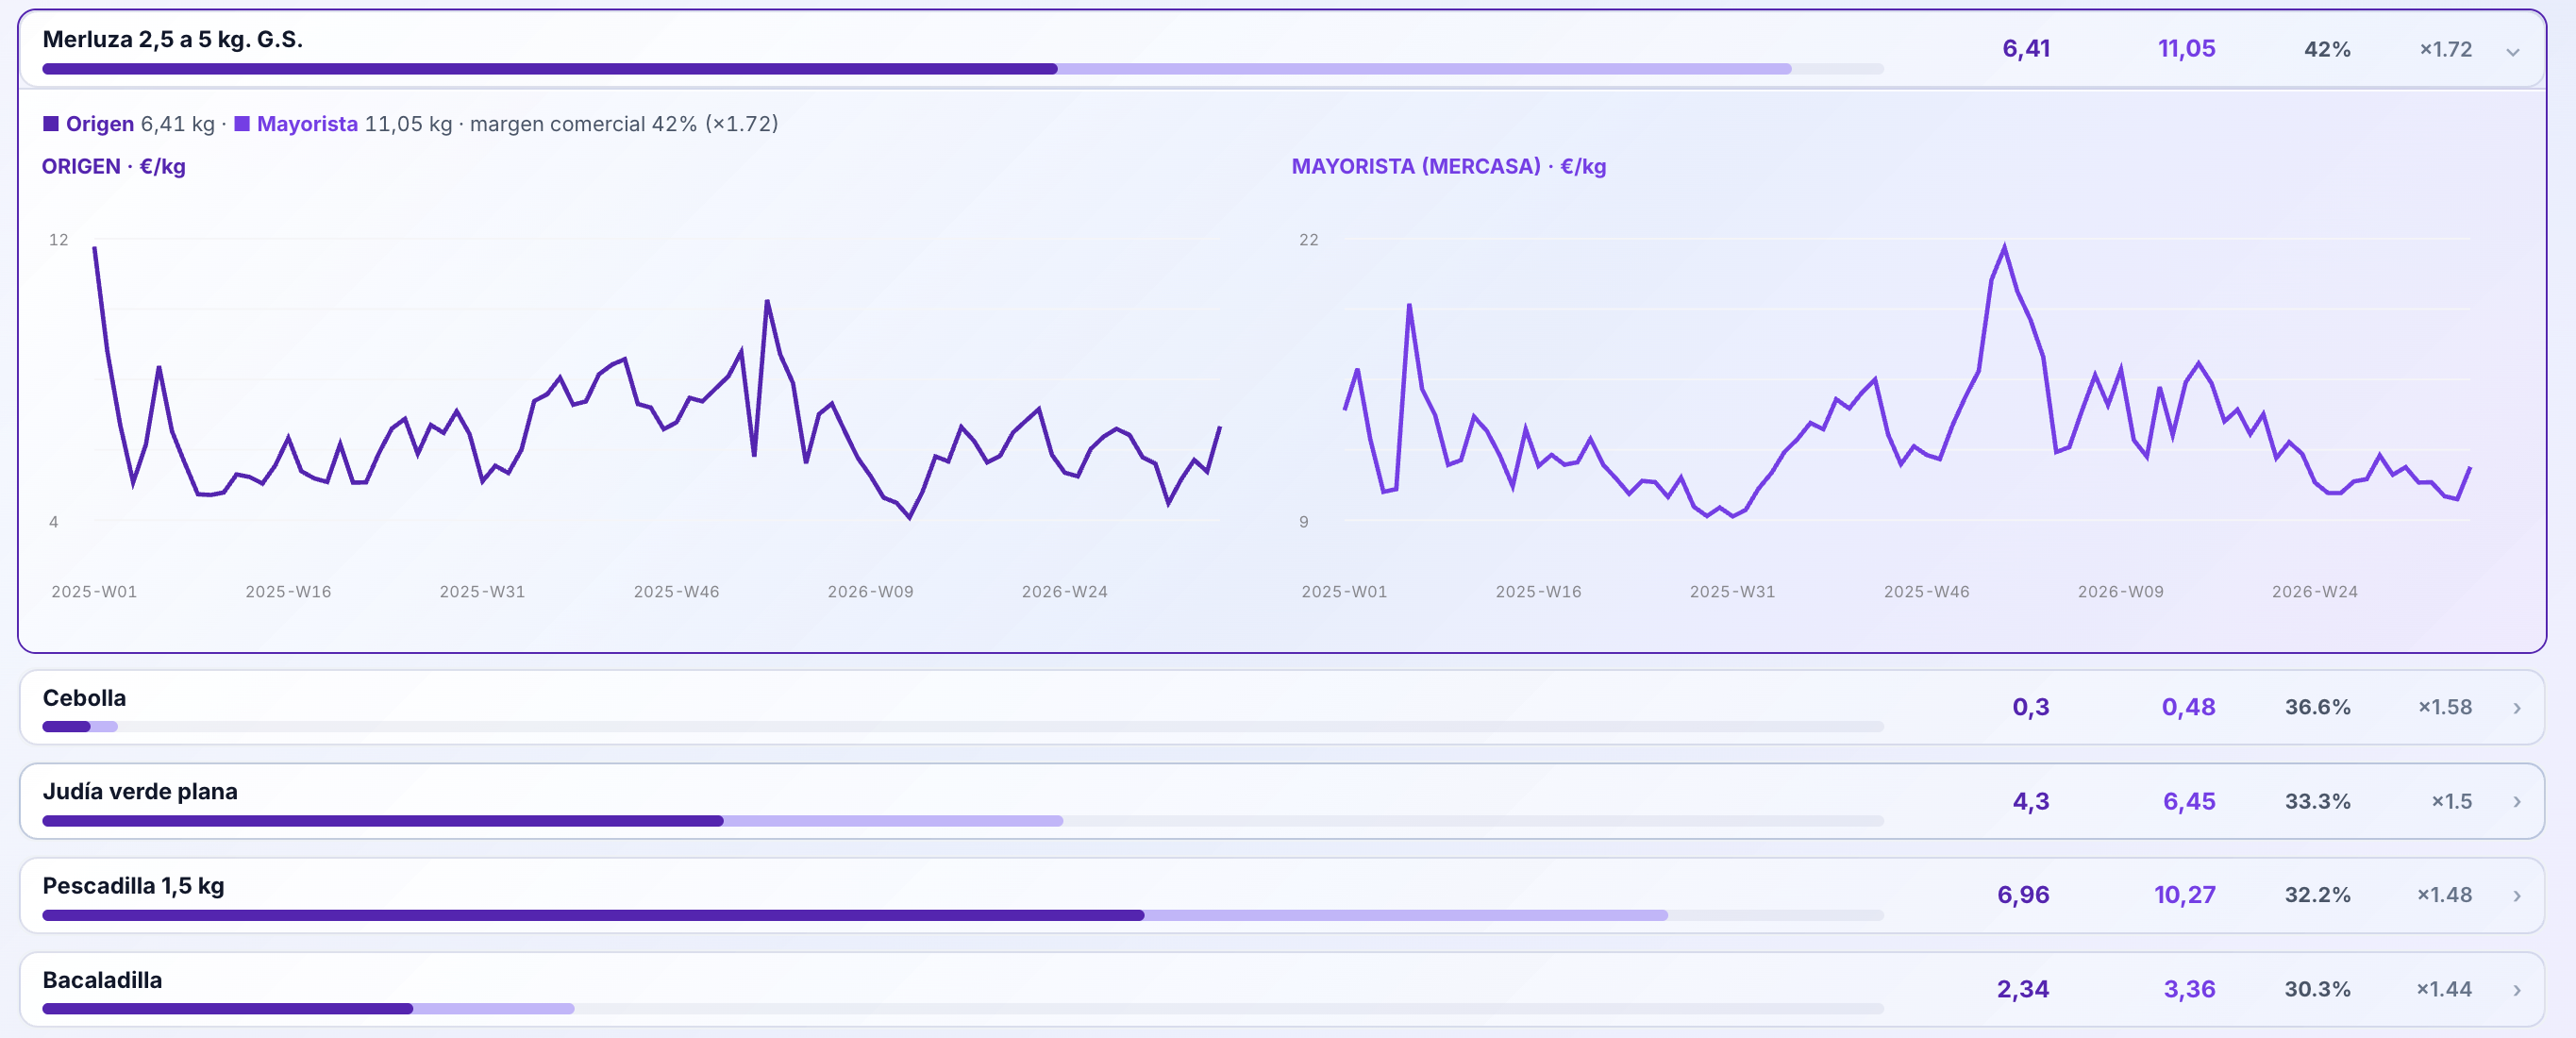Click the Mayorista legend label text
This screenshot has height=1038, width=2576.
pyautogui.click(x=307, y=124)
